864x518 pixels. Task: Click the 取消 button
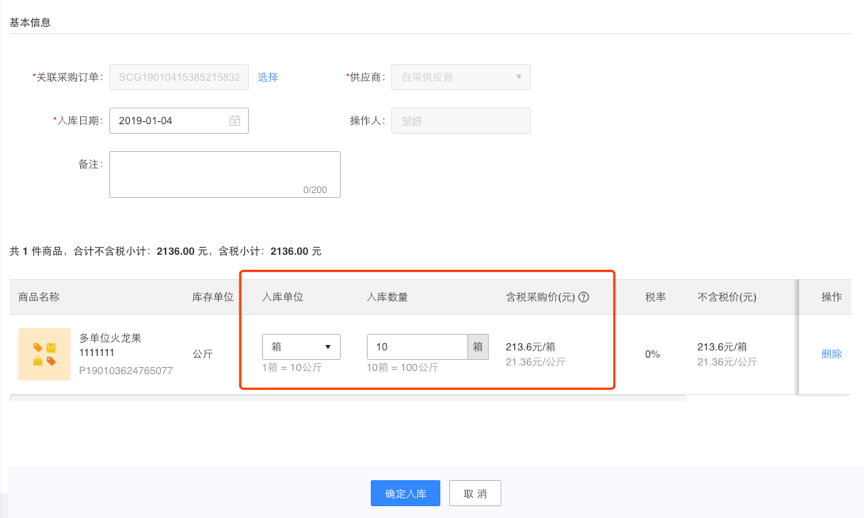(475, 494)
